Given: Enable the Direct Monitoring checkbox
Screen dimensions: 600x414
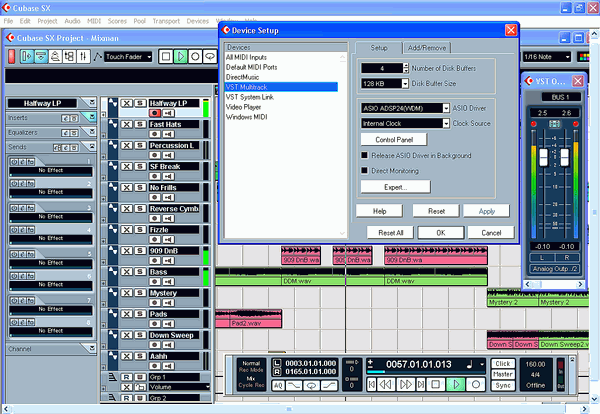Looking at the screenshot, I should 364,171.
